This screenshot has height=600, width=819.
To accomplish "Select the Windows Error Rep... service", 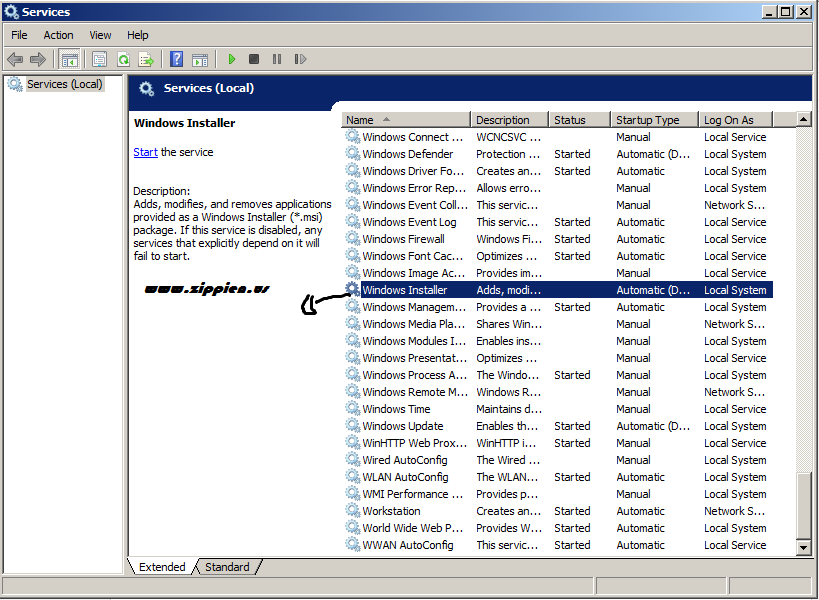I will pos(558,188).
